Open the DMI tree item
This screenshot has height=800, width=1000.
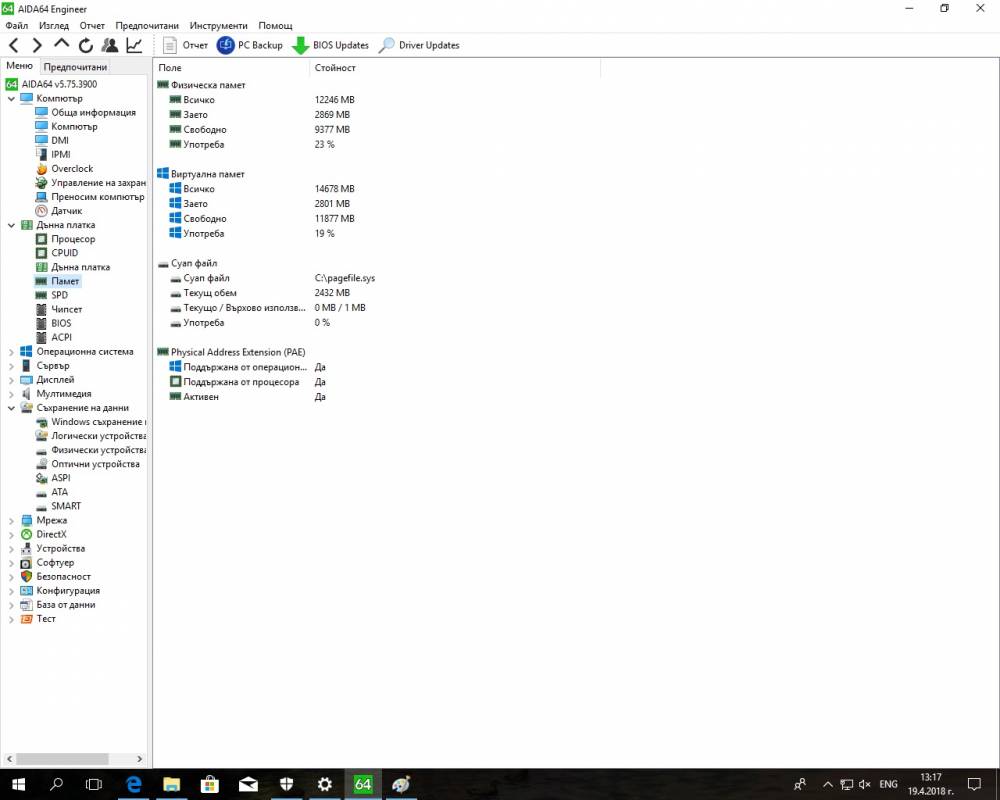click(52, 140)
